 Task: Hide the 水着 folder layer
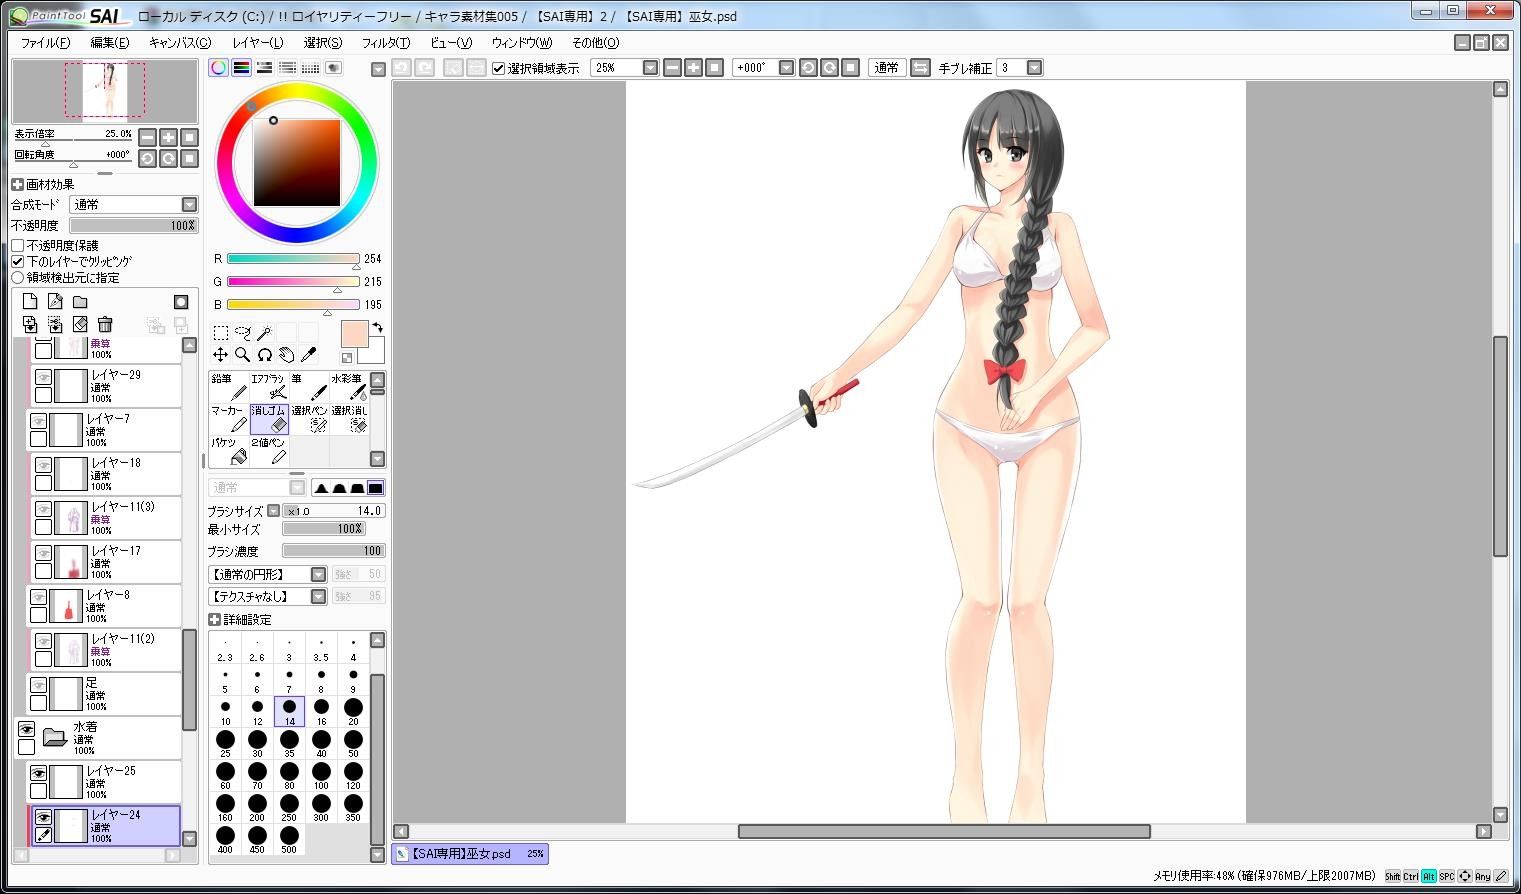point(26,729)
